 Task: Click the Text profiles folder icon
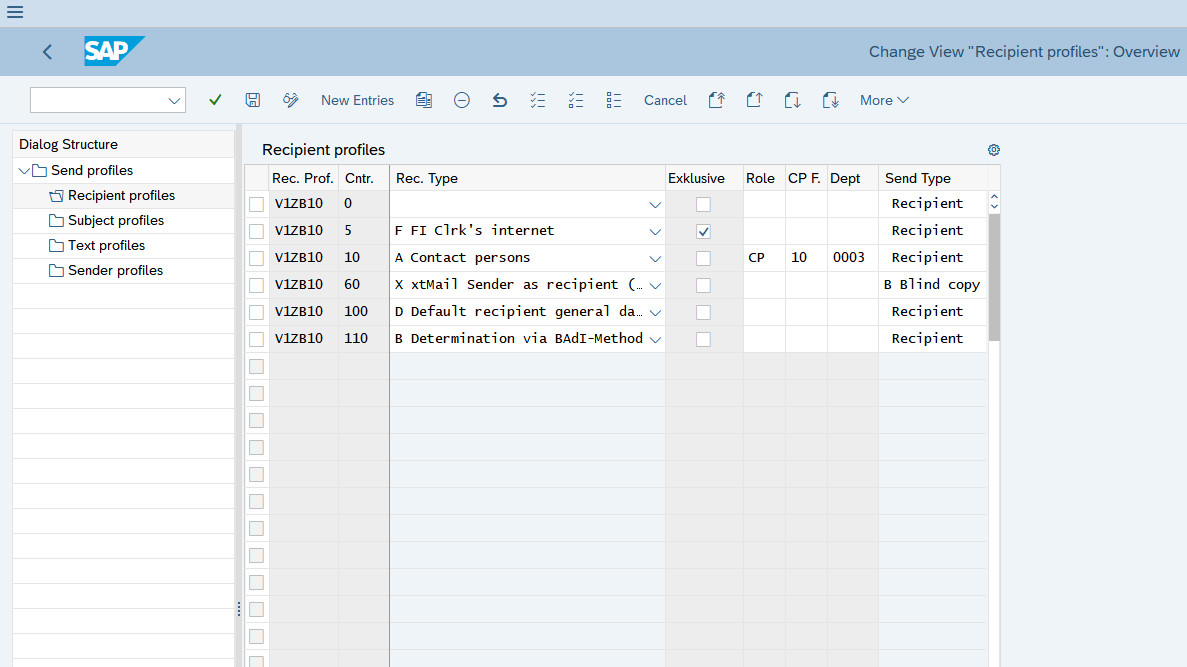click(56, 245)
